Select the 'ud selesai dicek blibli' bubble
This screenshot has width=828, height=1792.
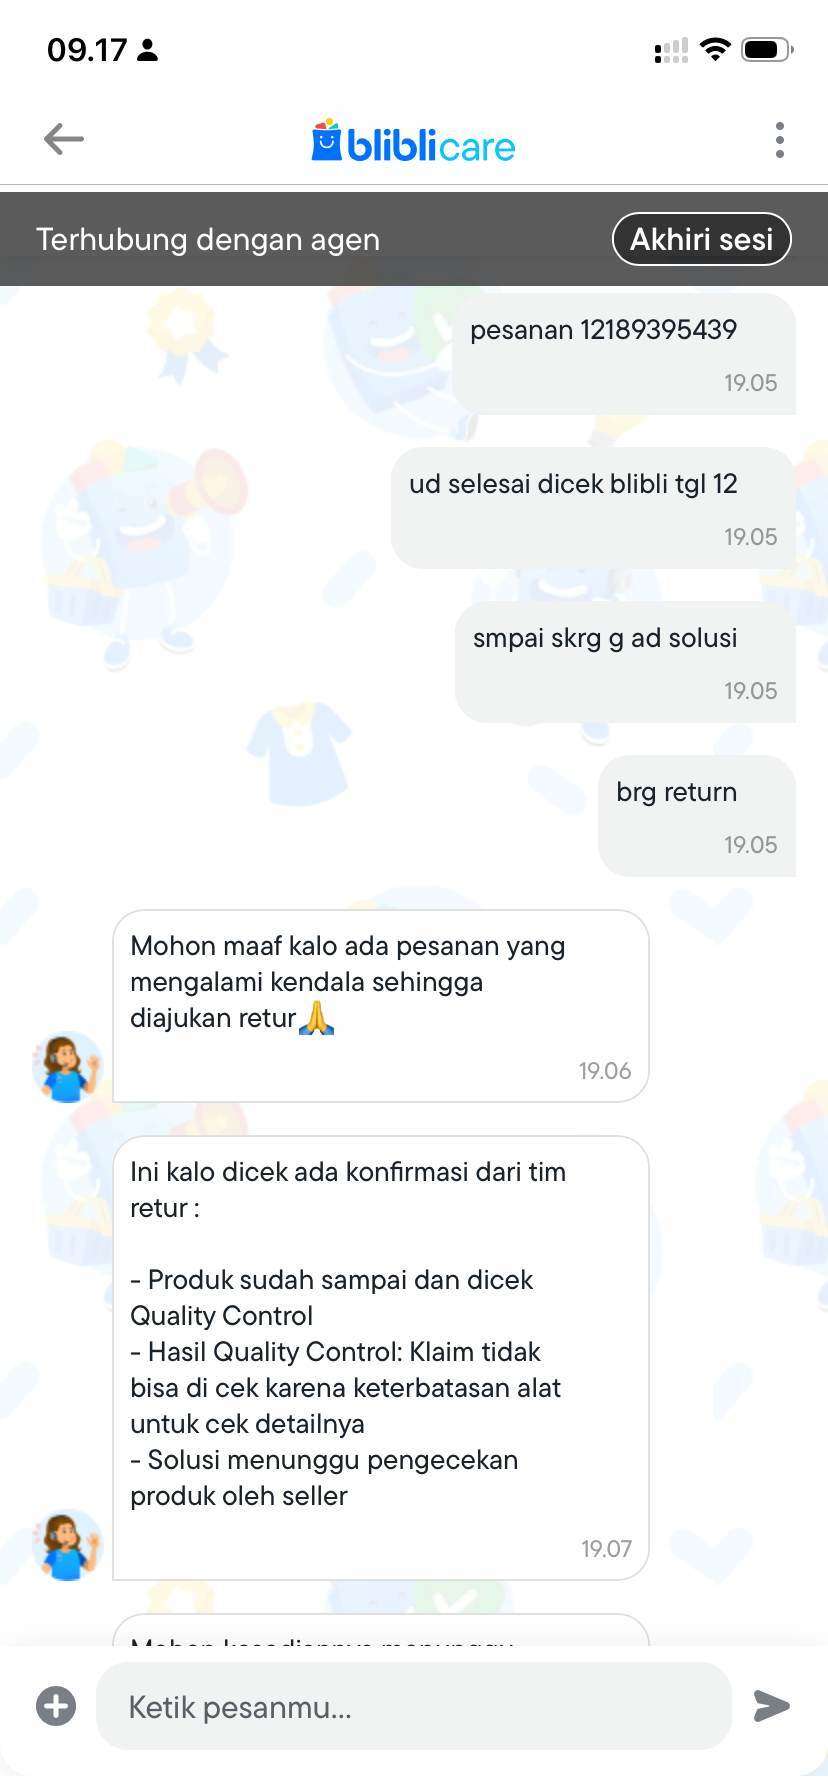[x=593, y=508]
